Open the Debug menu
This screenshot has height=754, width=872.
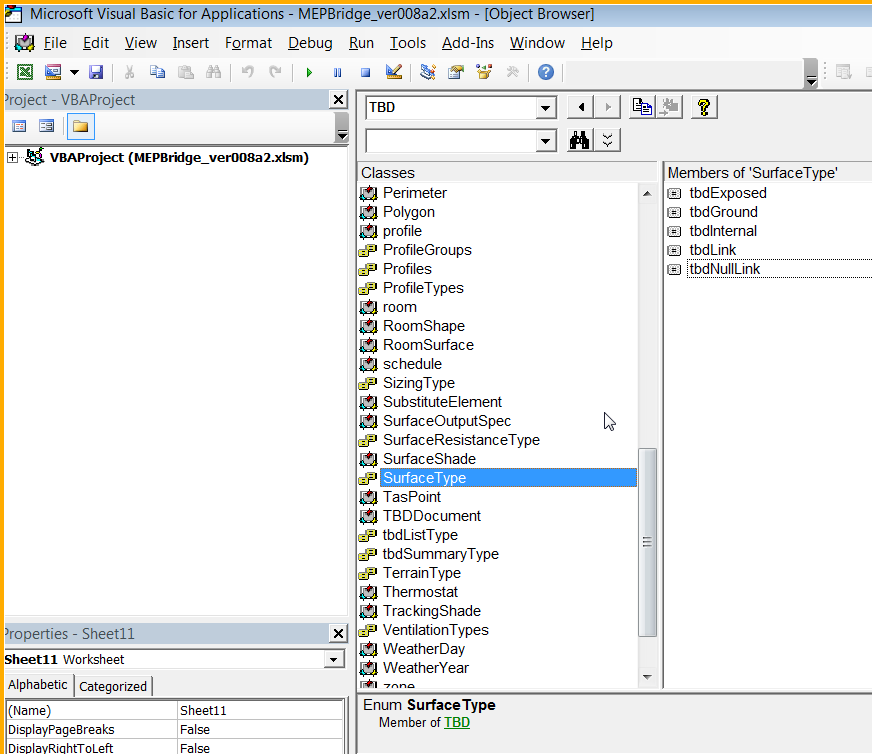click(x=310, y=43)
